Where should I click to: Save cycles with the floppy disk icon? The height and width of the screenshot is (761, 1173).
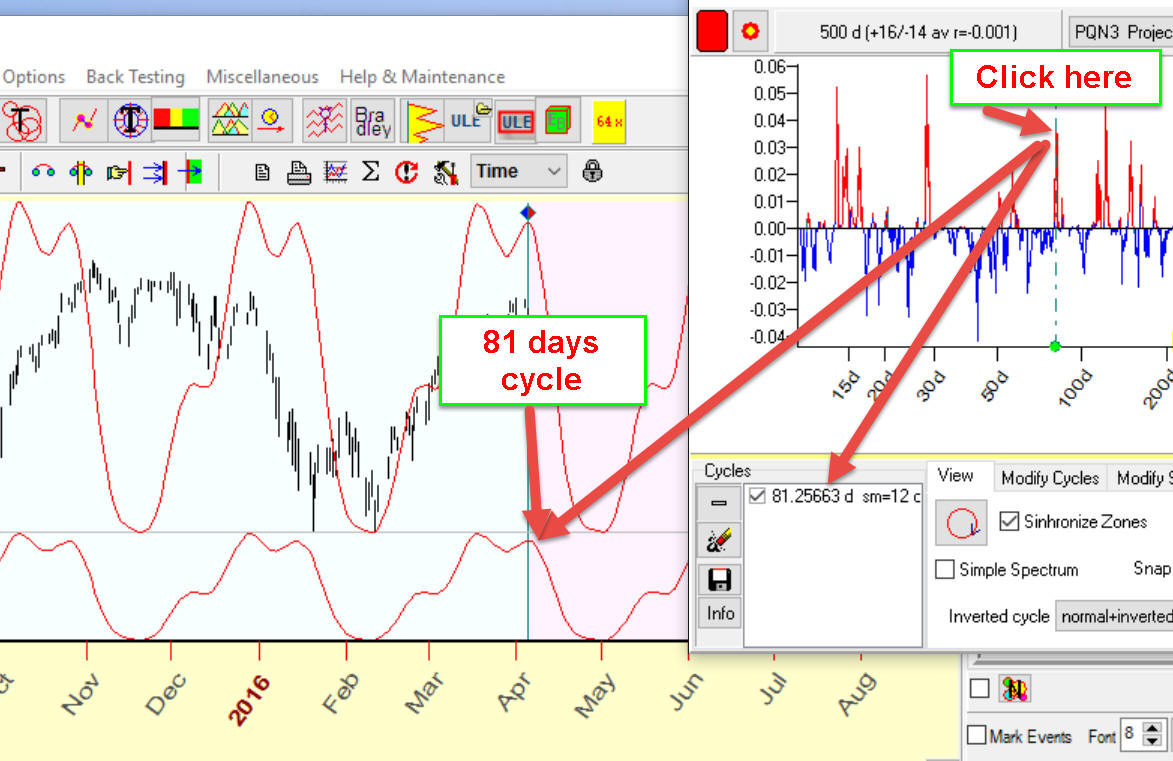[x=719, y=579]
